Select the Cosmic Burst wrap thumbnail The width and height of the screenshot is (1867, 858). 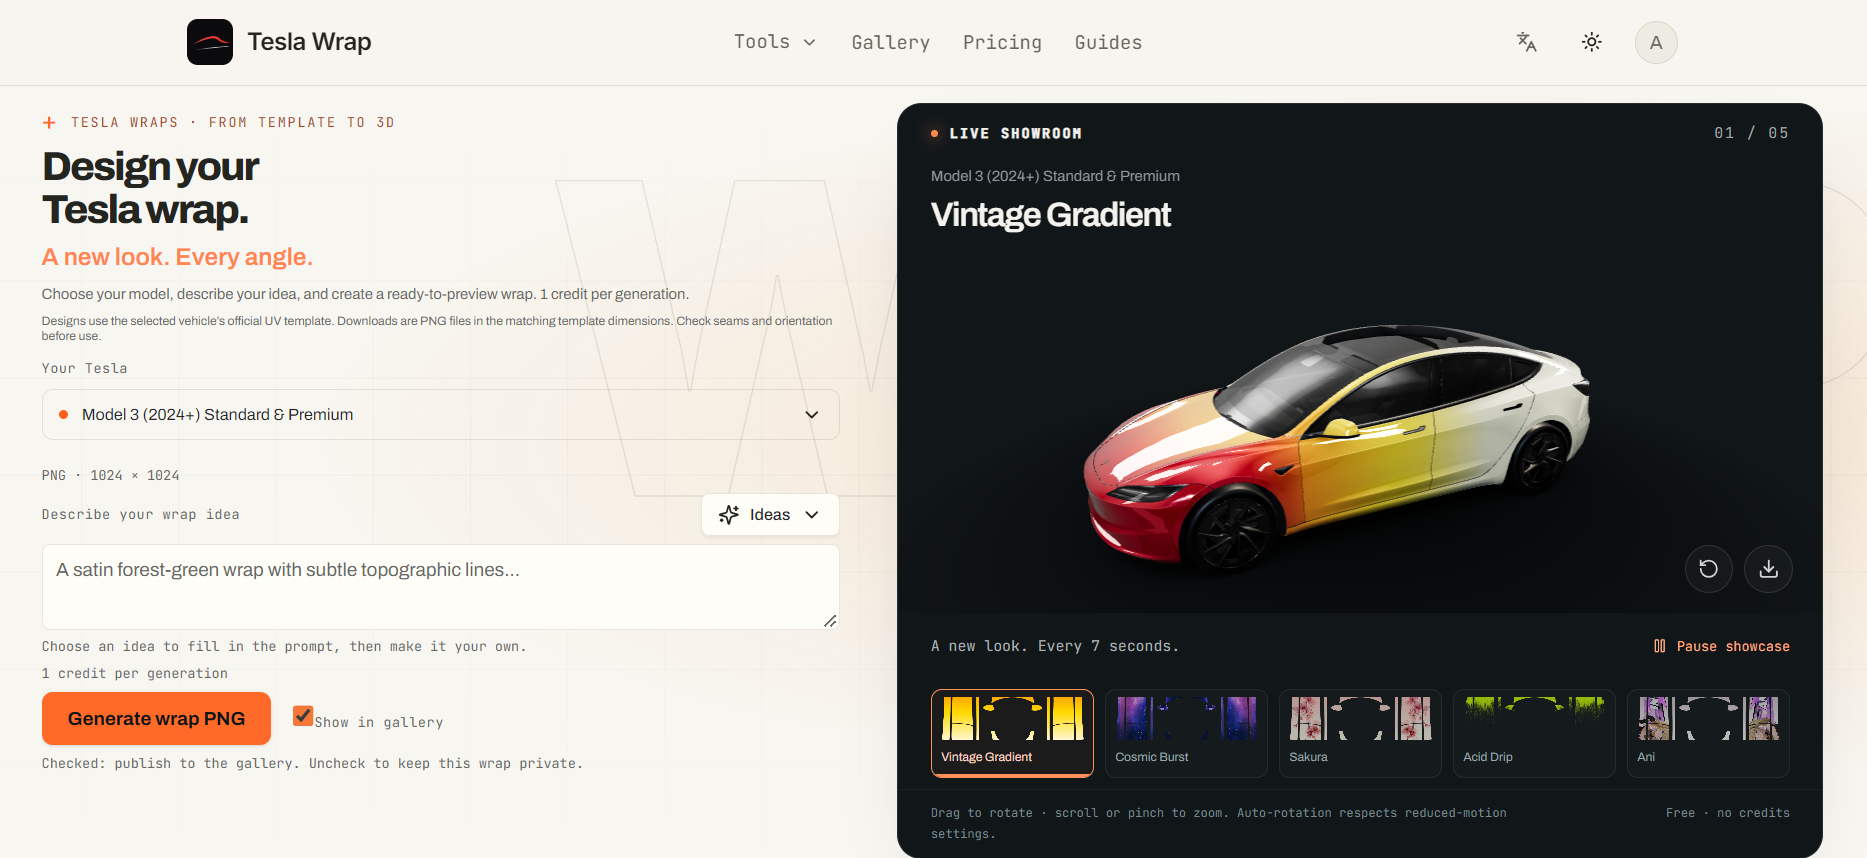[x=1186, y=733]
